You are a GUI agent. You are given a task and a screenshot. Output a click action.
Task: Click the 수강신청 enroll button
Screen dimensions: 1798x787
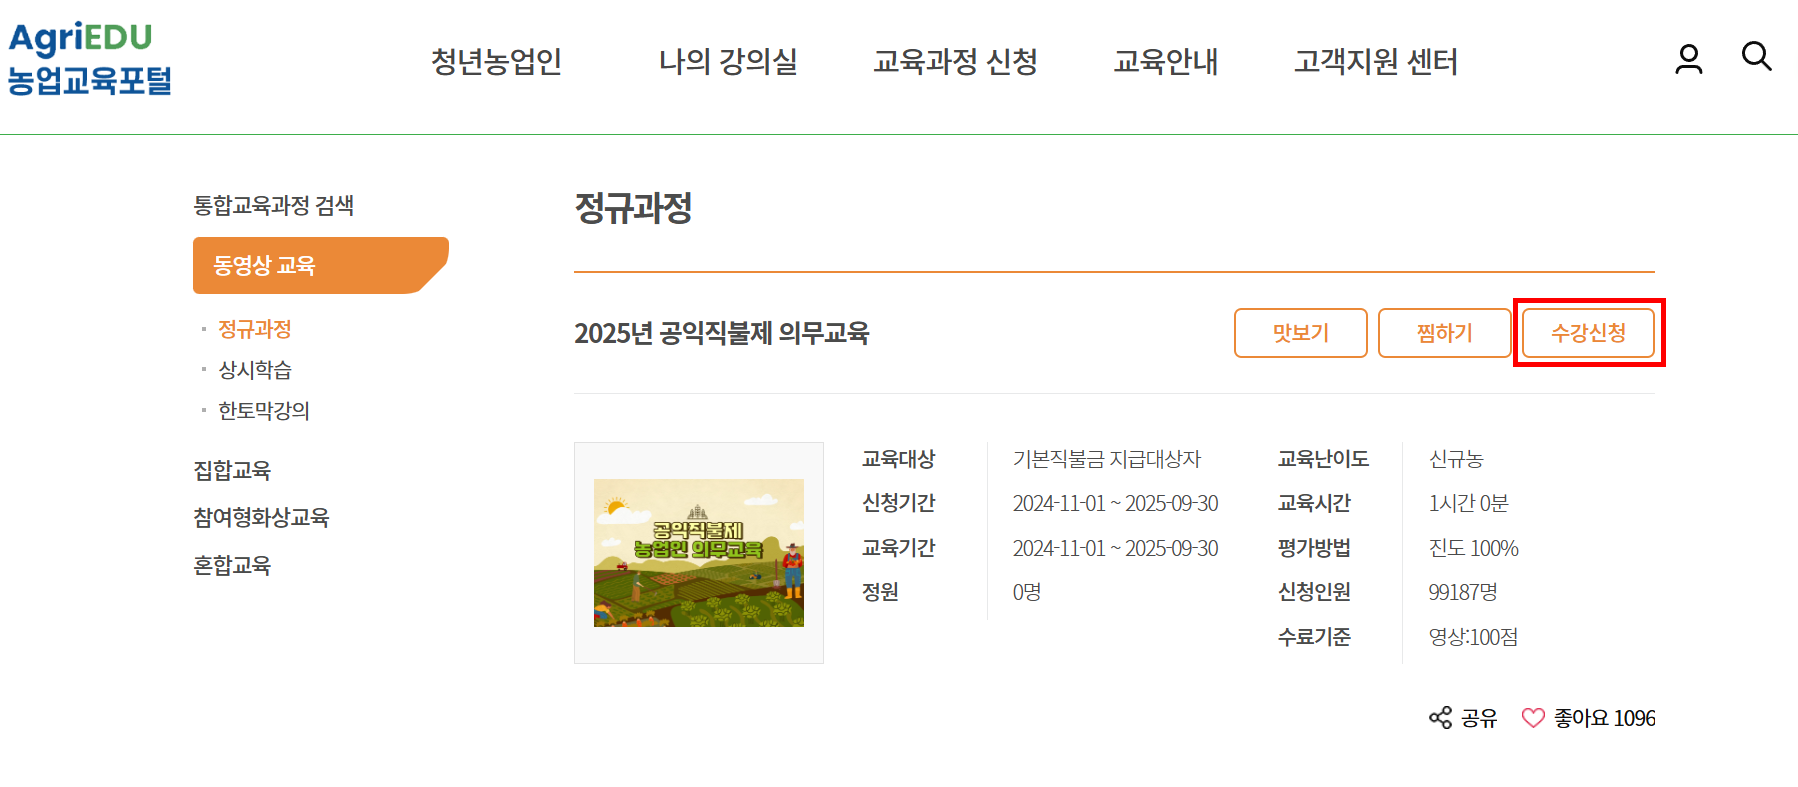click(x=1588, y=333)
